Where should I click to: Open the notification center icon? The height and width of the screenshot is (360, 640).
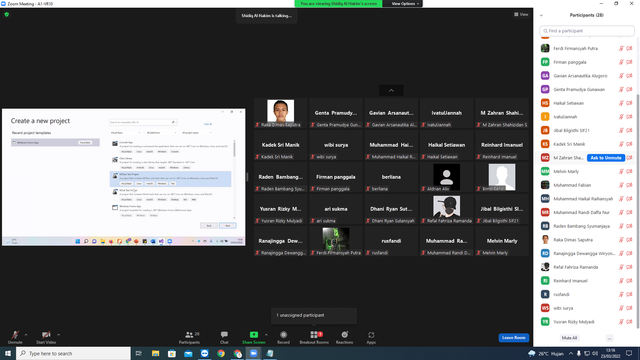[629, 353]
